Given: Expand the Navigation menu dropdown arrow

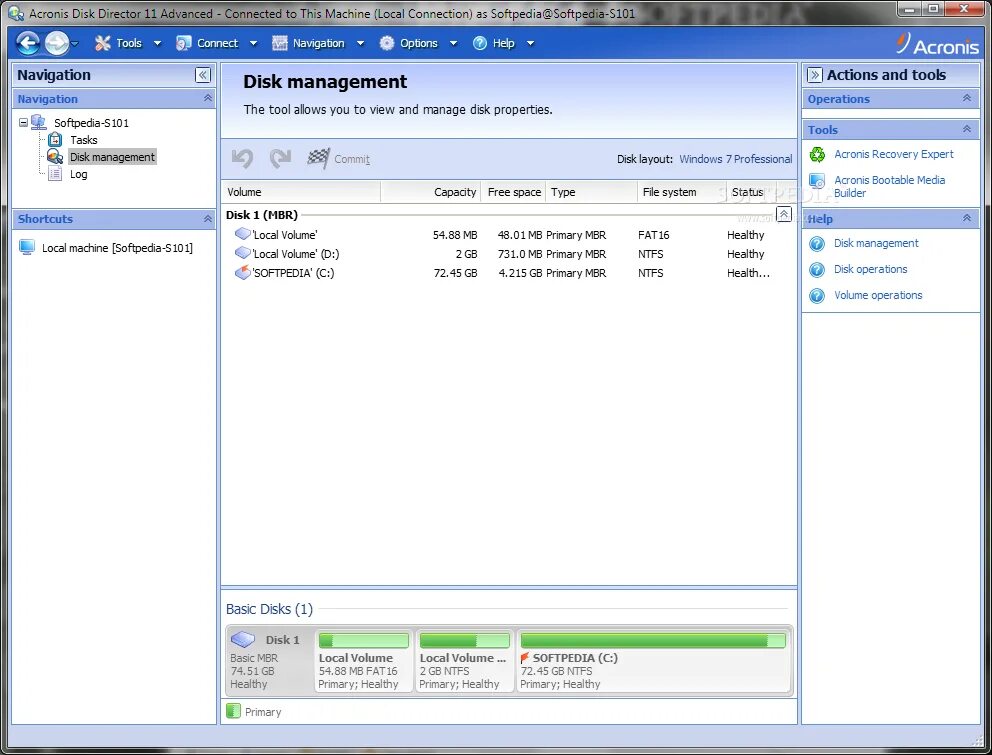Looking at the screenshot, I should [x=360, y=44].
